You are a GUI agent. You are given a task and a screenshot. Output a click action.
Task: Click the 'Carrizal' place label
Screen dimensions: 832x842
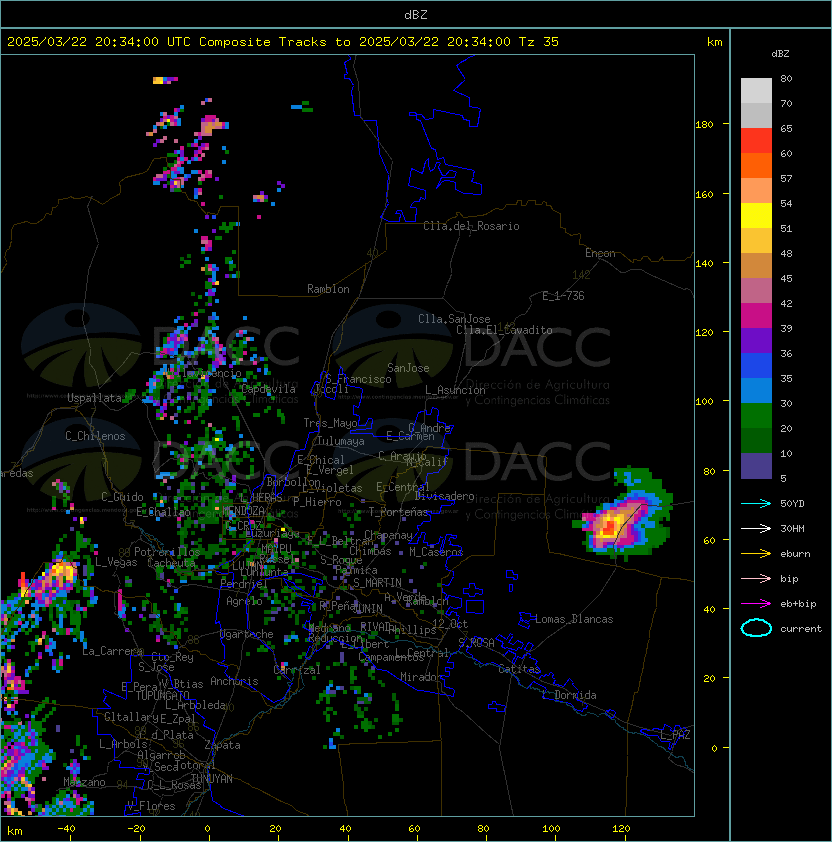click(297, 670)
